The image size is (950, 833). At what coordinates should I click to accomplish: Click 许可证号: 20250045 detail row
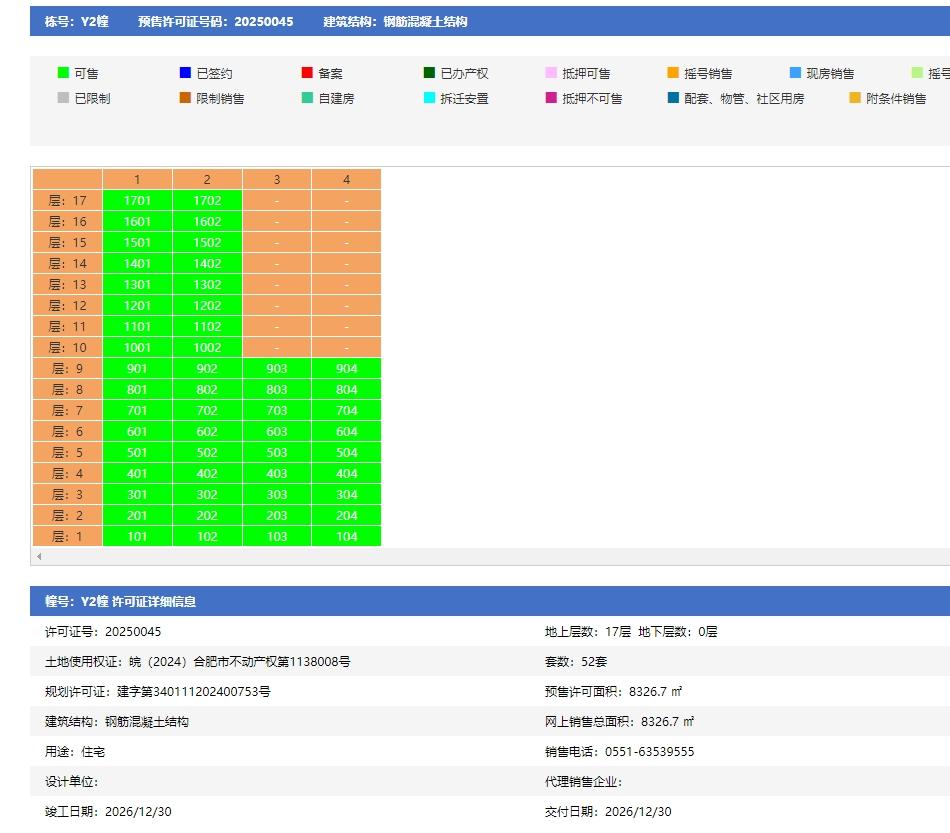point(103,631)
